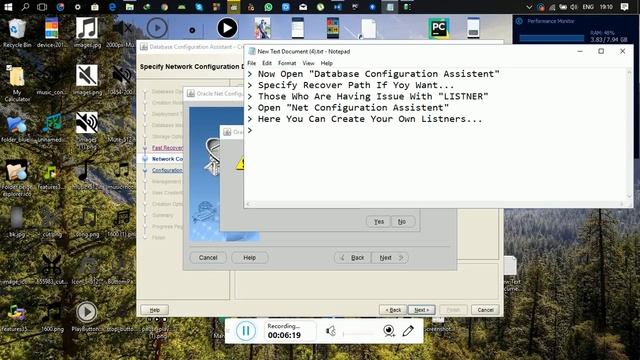The width and height of the screenshot is (640, 360).
Task: Open taskbar search magnifier
Action: [25, 7]
